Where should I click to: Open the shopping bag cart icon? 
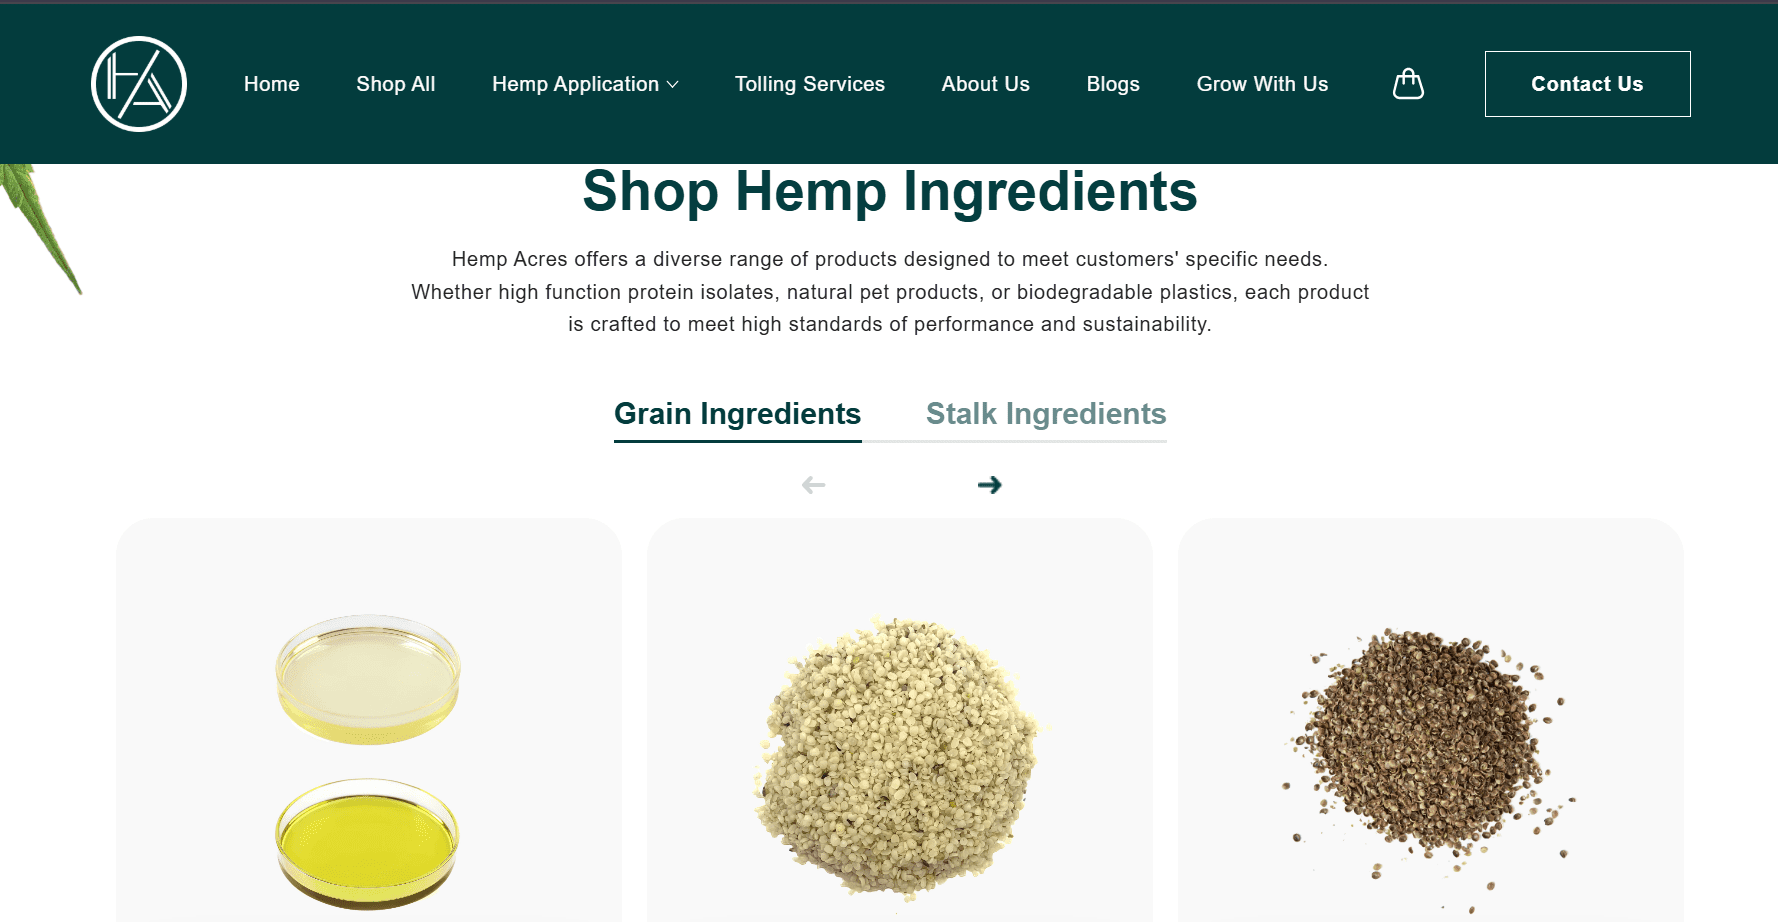click(1408, 84)
